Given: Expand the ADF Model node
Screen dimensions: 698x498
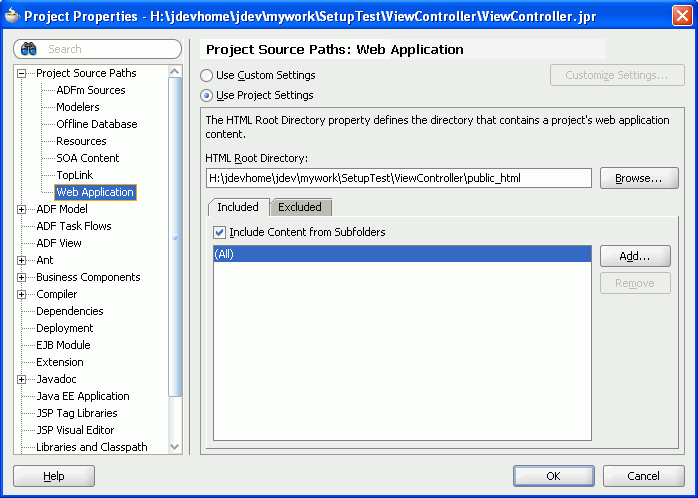Looking at the screenshot, I should (x=21, y=209).
